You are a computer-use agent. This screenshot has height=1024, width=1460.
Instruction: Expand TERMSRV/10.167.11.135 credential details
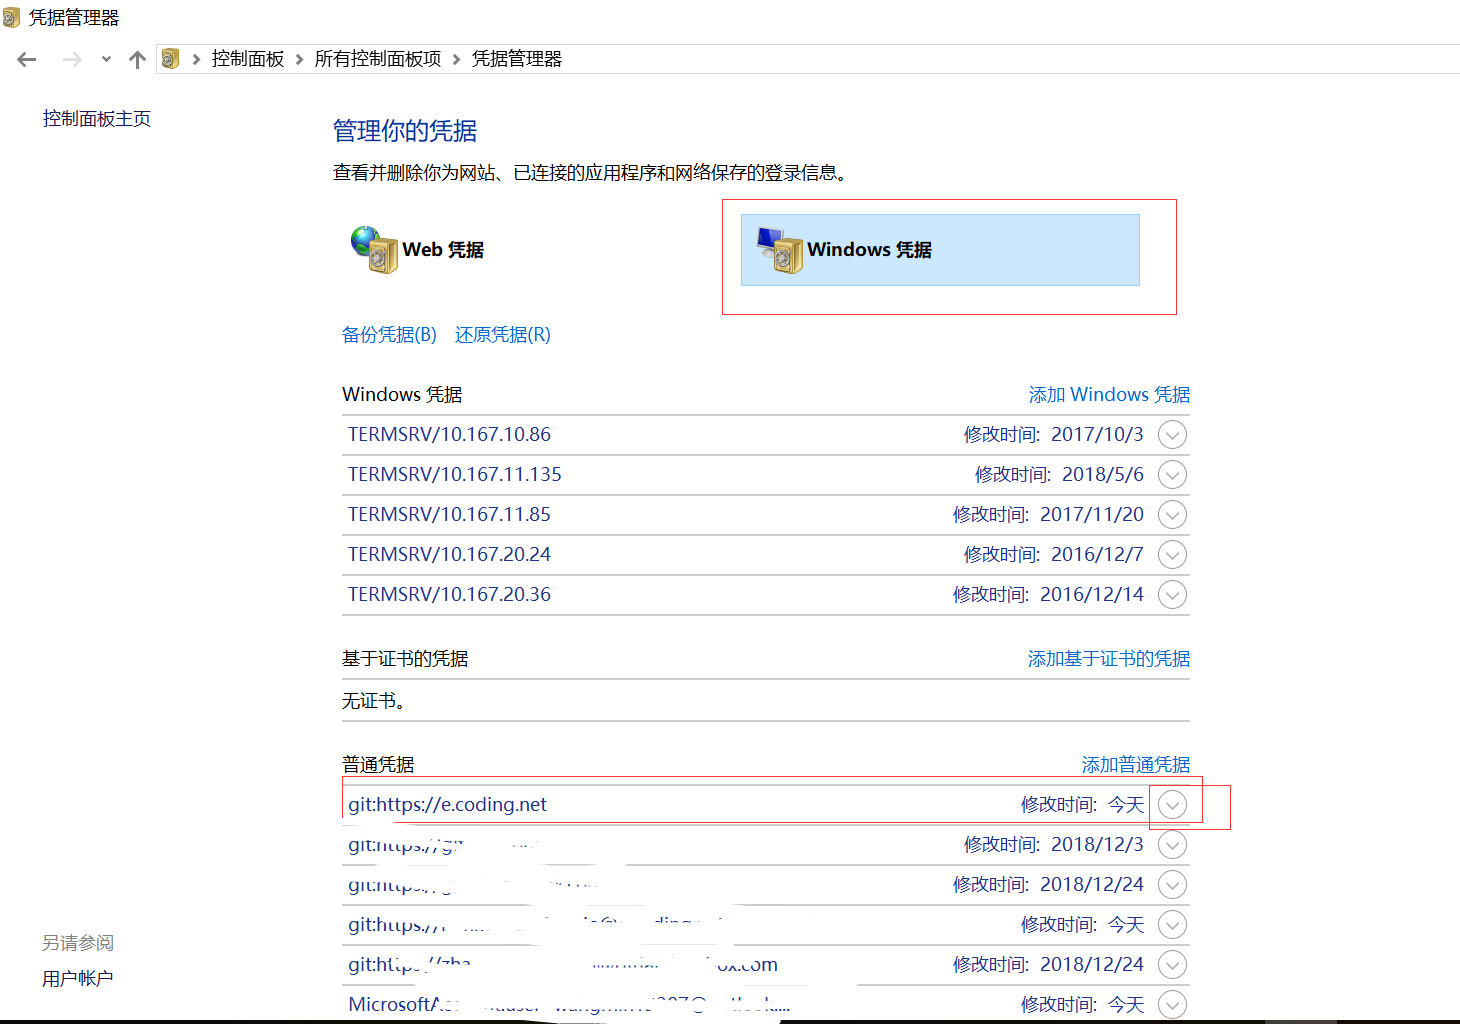[x=1172, y=474]
